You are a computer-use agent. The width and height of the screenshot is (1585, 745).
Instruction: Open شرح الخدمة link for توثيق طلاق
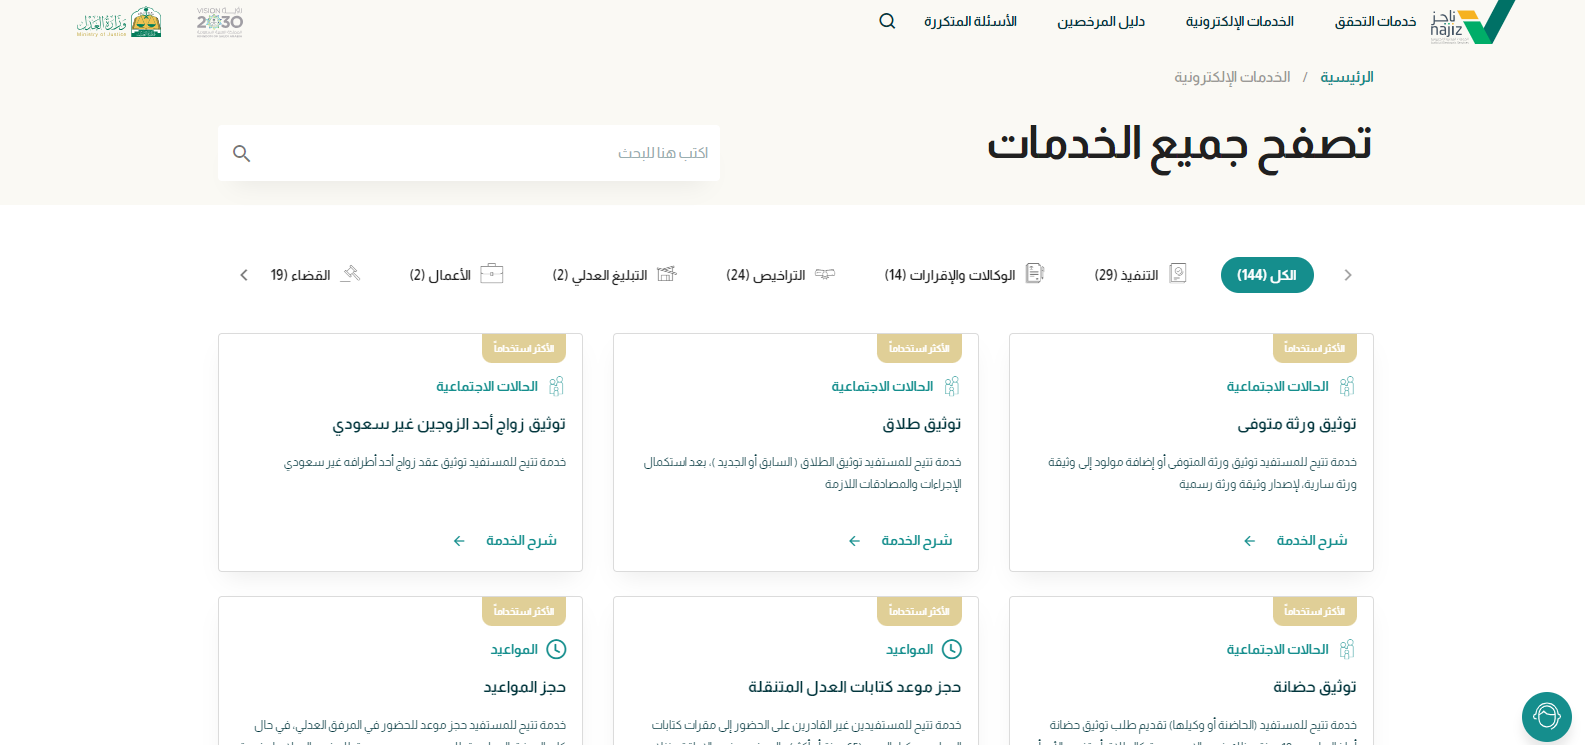(915, 540)
